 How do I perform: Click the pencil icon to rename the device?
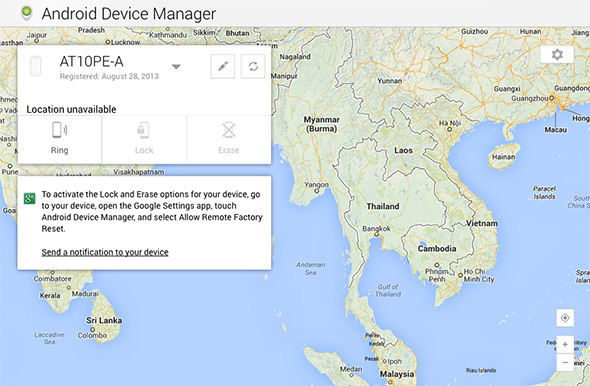223,67
